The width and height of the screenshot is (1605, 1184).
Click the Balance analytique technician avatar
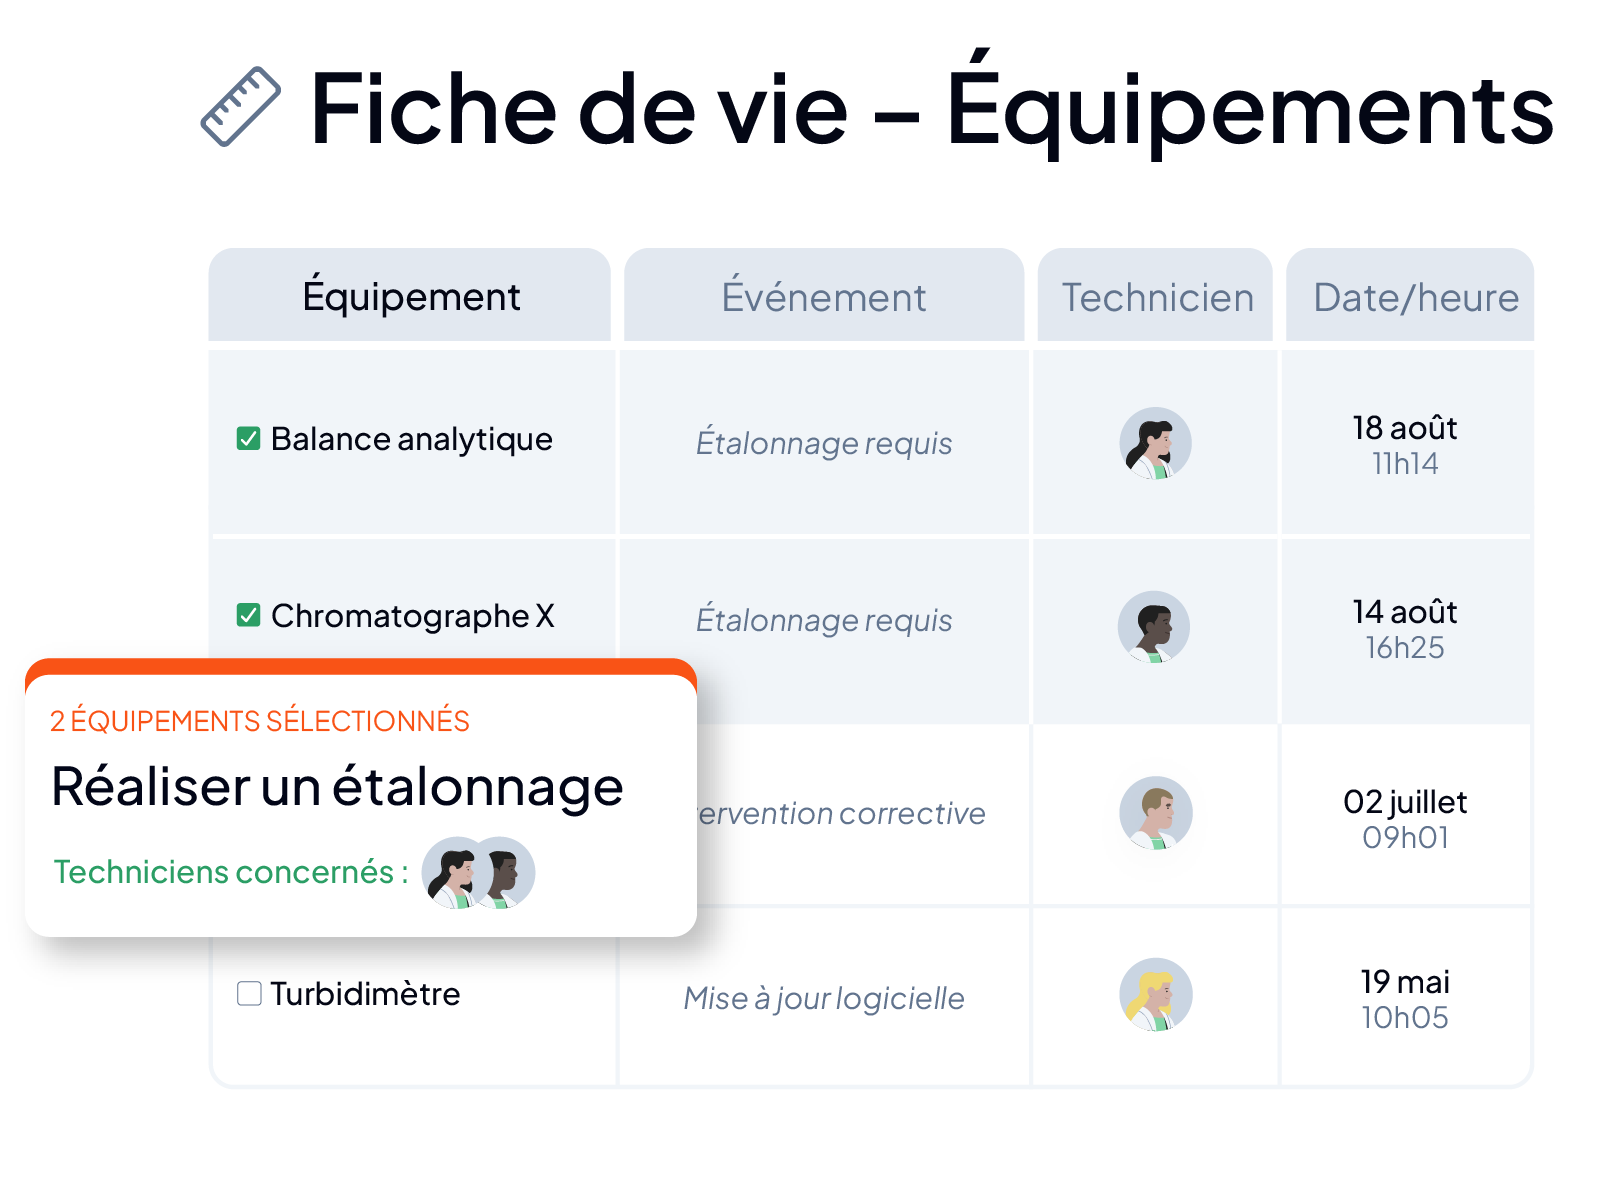1155,443
